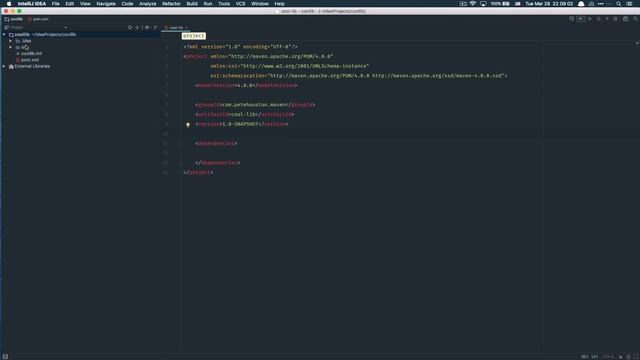640x360 pixels.
Task: Expand the .idea folder
Action: 11,41
